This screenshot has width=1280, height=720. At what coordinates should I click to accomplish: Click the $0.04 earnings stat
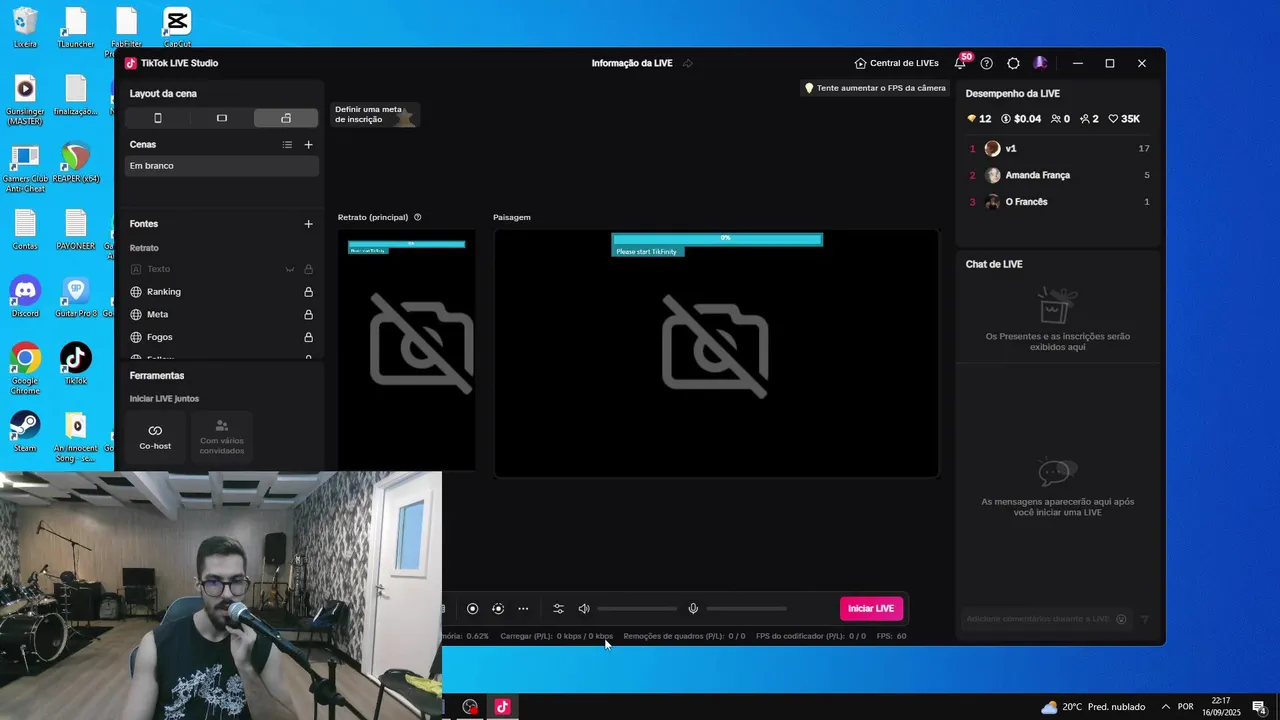pyautogui.click(x=1021, y=119)
